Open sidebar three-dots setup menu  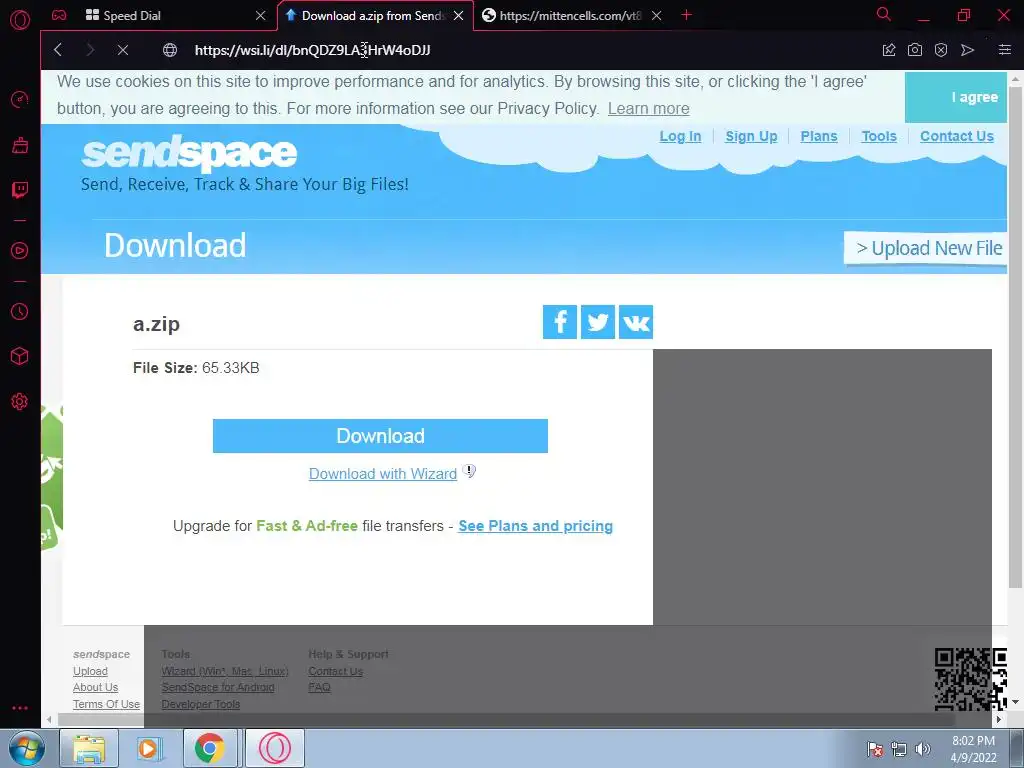tap(20, 708)
